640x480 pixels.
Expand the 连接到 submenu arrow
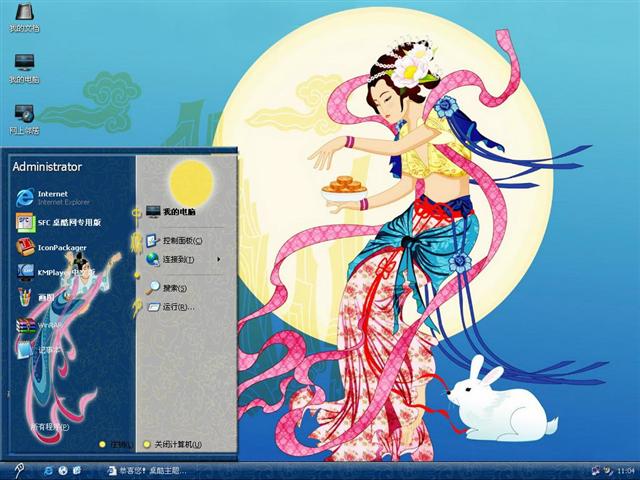coord(219,259)
